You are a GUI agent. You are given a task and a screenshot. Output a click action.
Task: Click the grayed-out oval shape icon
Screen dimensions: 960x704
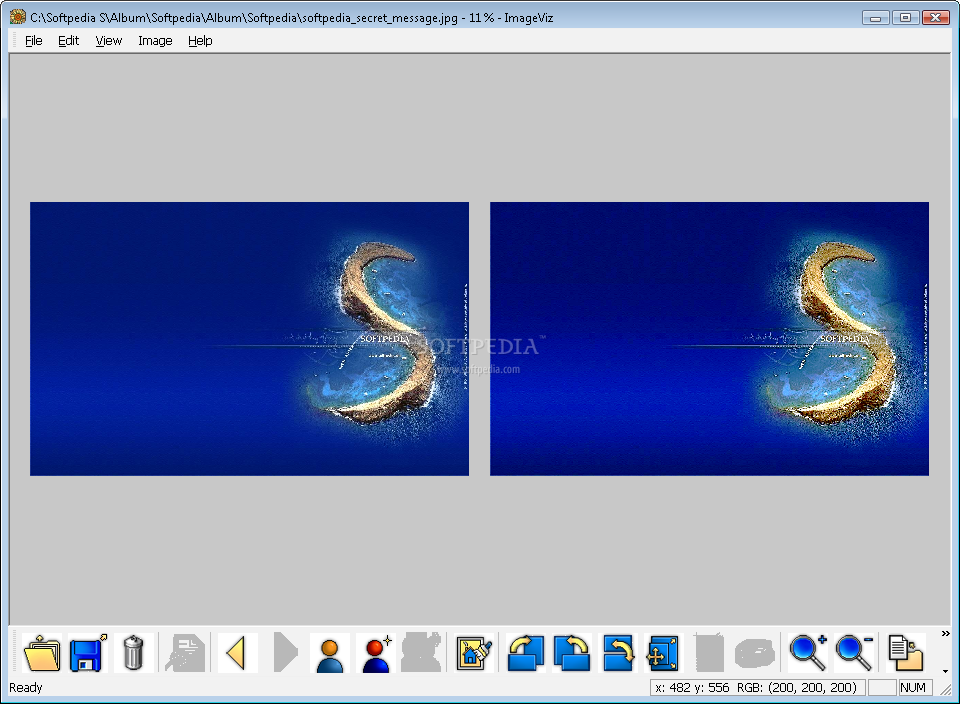pos(755,653)
